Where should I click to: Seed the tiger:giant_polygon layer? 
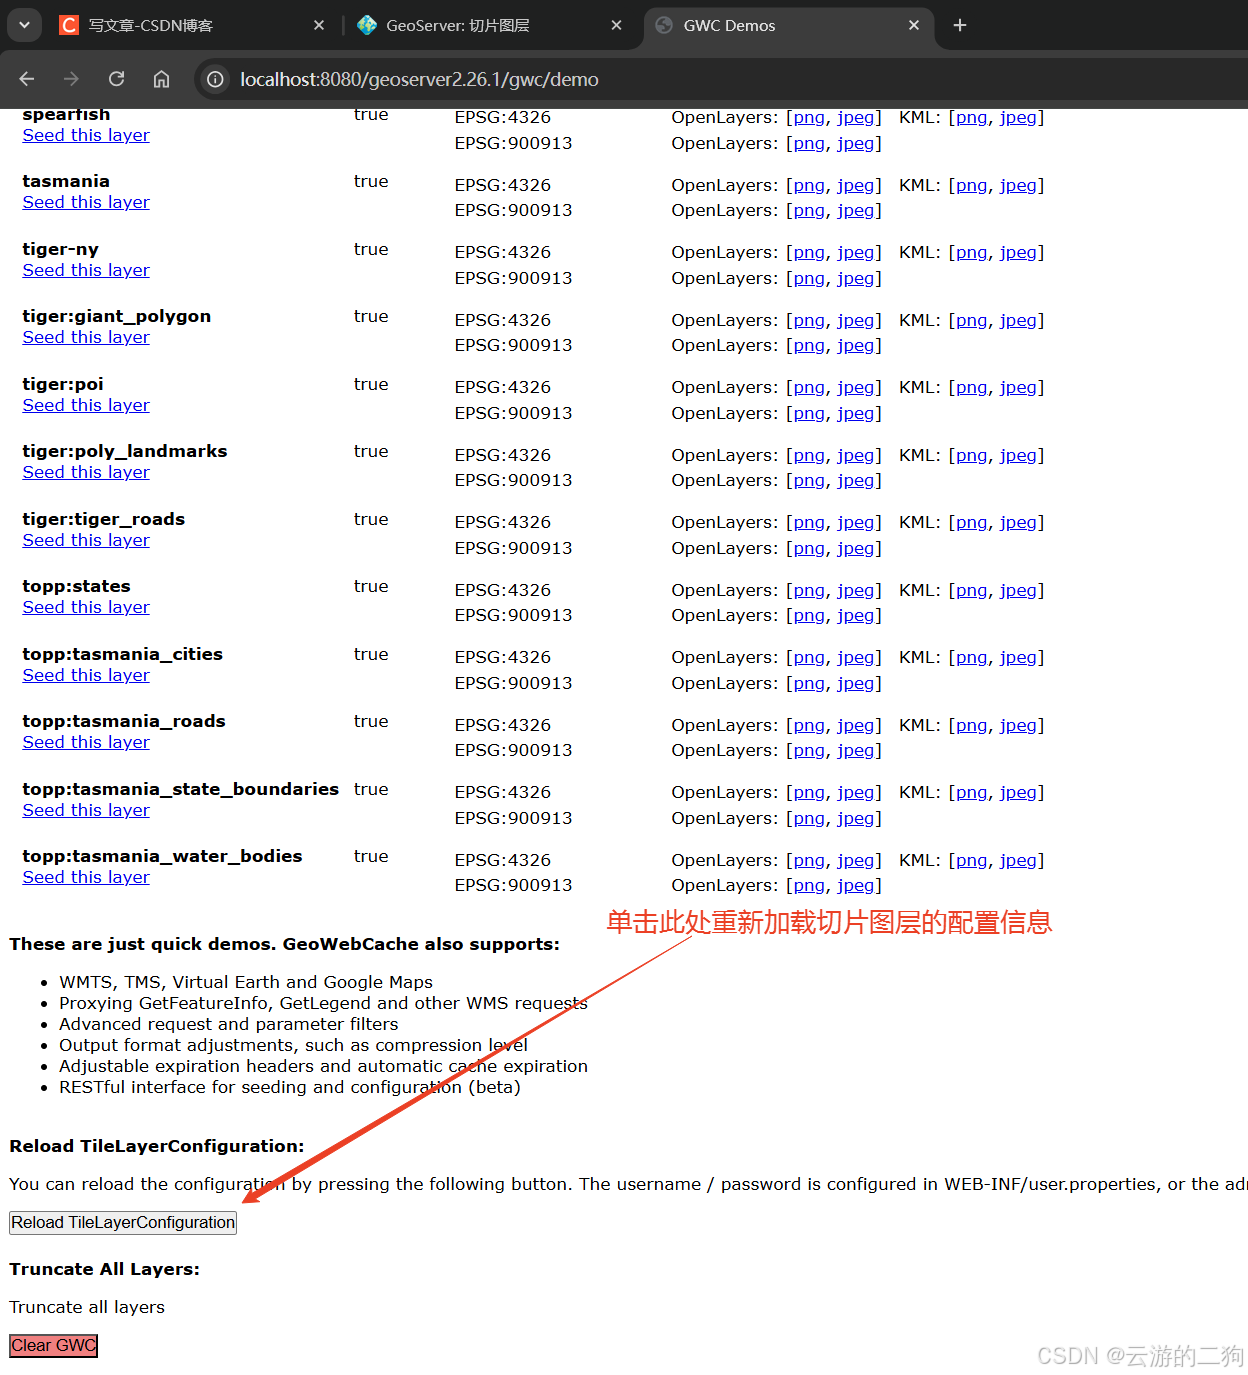(86, 337)
